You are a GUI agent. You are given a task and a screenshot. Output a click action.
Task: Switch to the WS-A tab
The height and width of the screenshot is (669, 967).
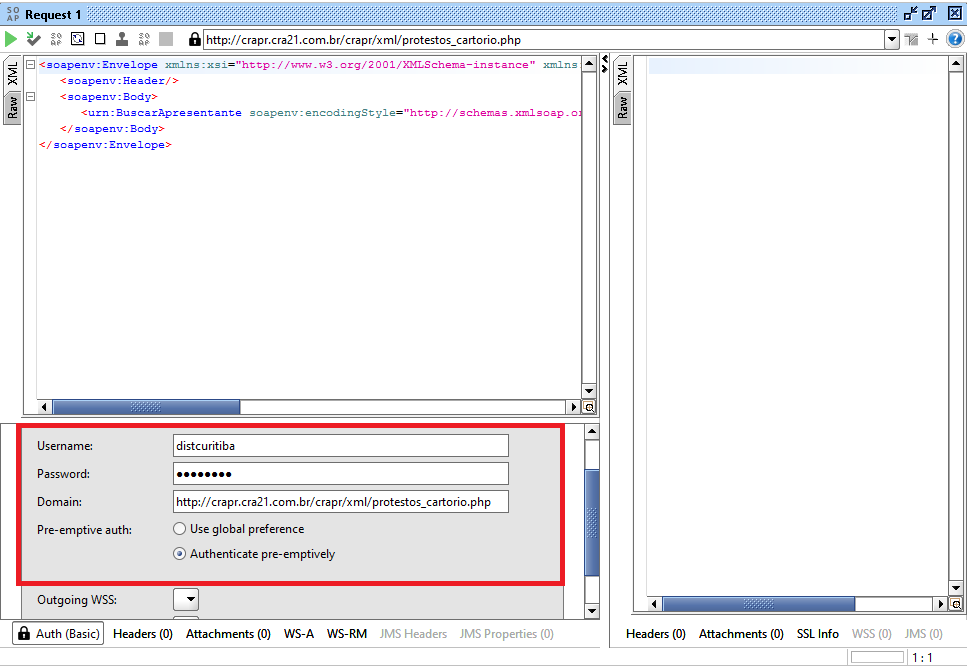298,634
